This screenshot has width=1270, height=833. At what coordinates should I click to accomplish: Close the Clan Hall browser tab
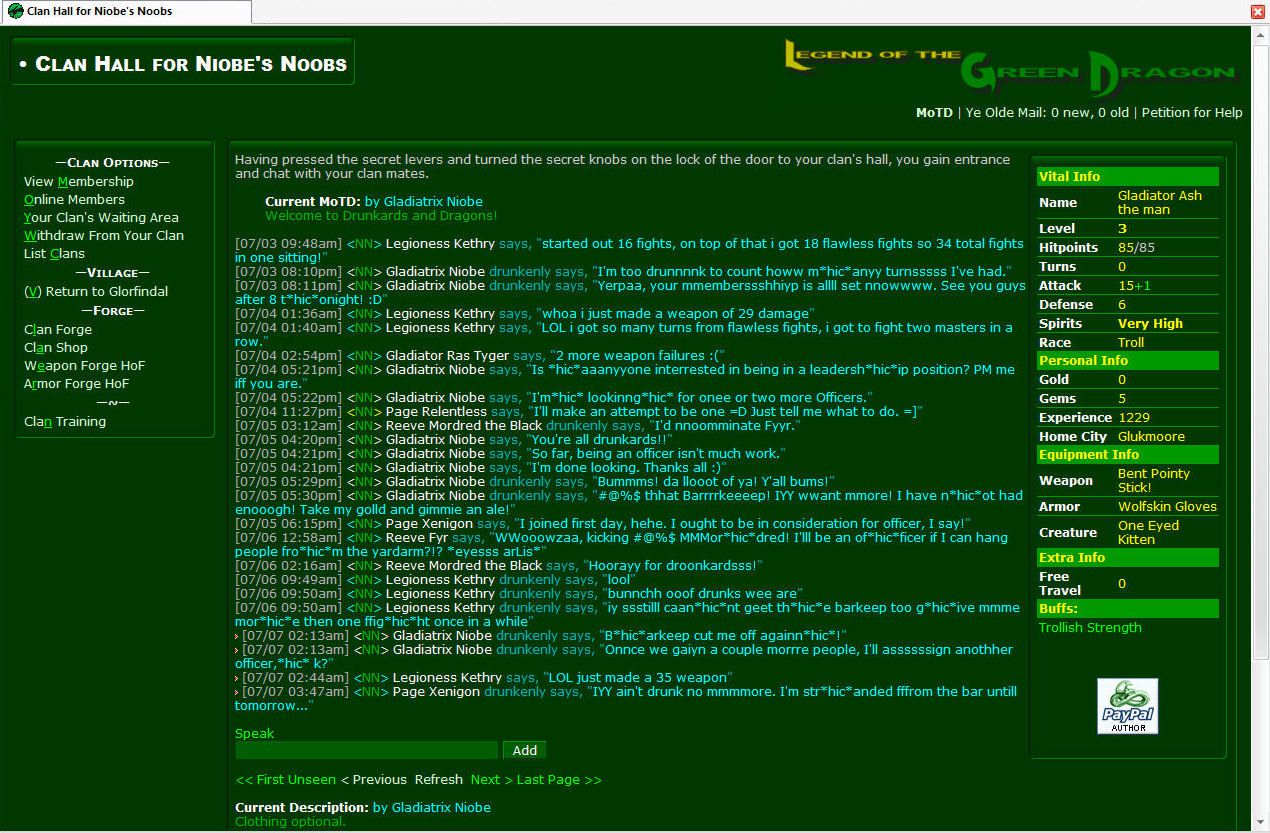point(1258,11)
